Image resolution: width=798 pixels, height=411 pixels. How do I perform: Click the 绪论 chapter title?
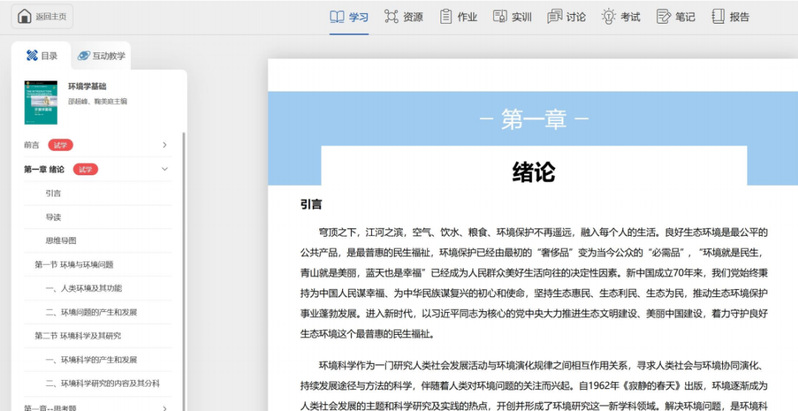click(533, 172)
